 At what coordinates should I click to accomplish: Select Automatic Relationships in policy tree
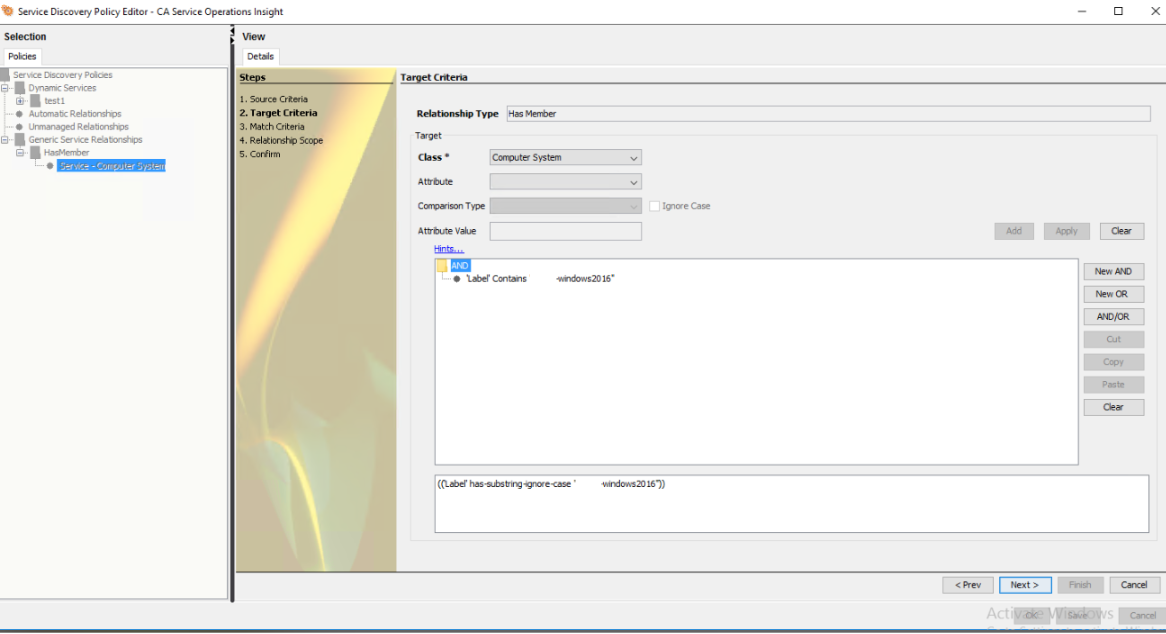[75, 114]
